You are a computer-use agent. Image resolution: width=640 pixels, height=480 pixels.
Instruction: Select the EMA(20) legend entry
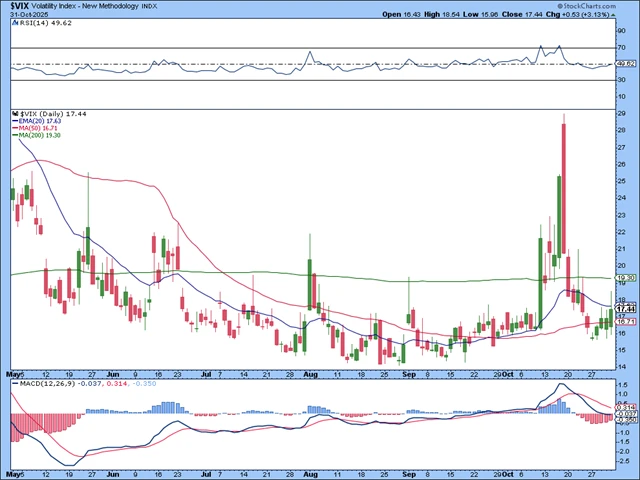(x=38, y=123)
